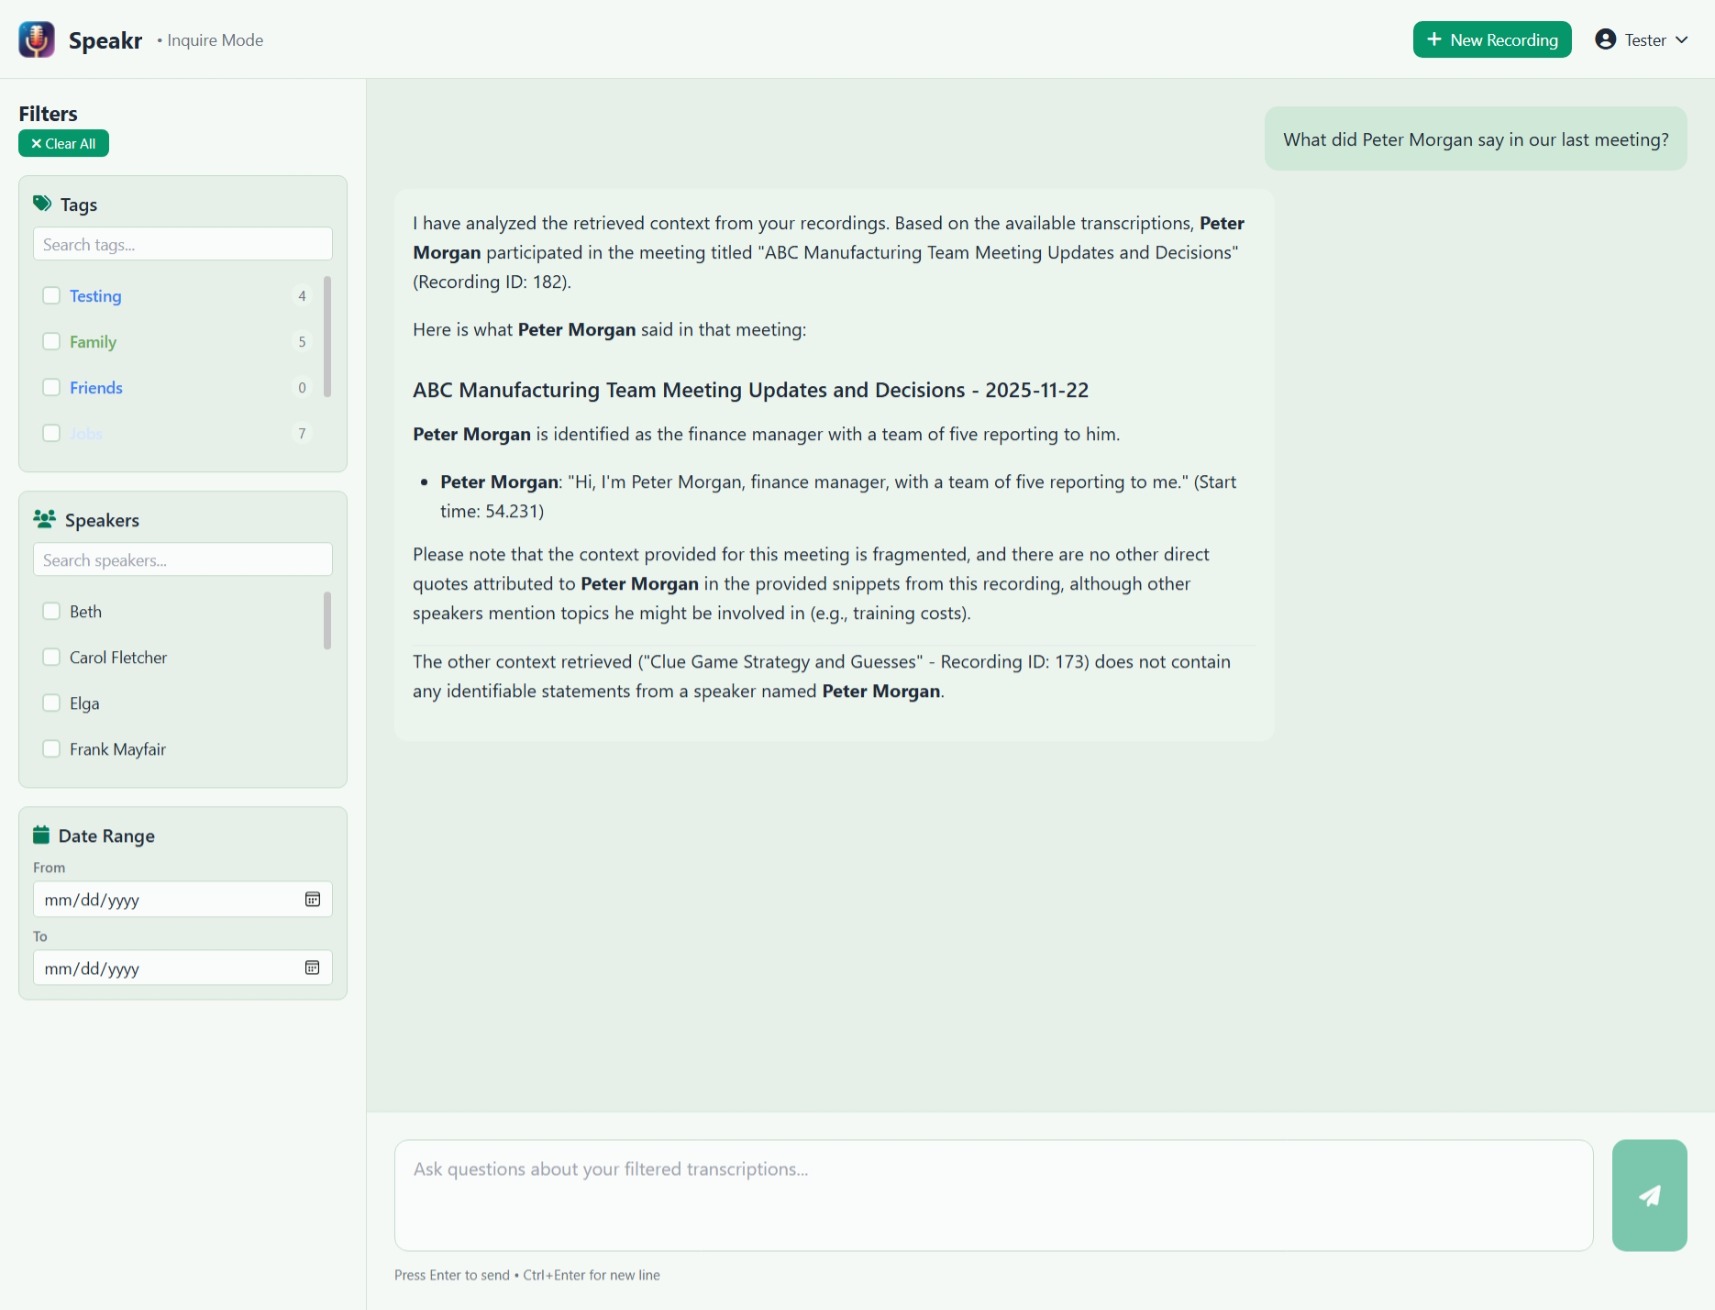Click the paper plane send icon
Viewport: 1715px width, 1310px height.
1649,1195
